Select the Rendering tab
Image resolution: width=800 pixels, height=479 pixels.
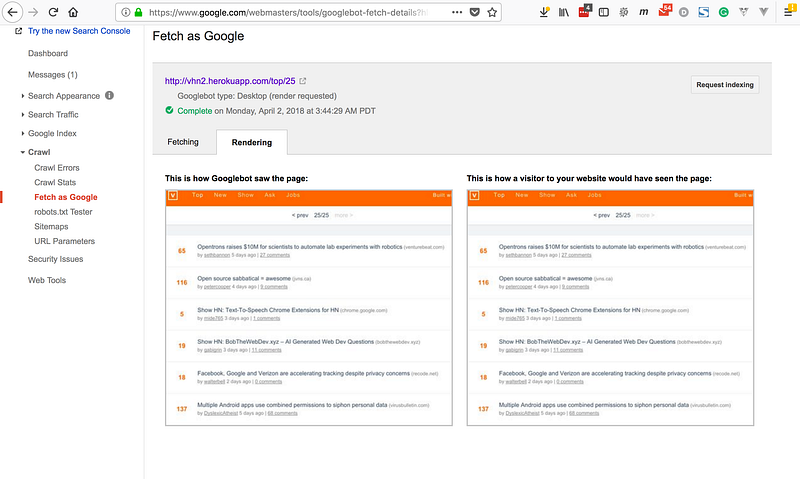(x=252, y=142)
